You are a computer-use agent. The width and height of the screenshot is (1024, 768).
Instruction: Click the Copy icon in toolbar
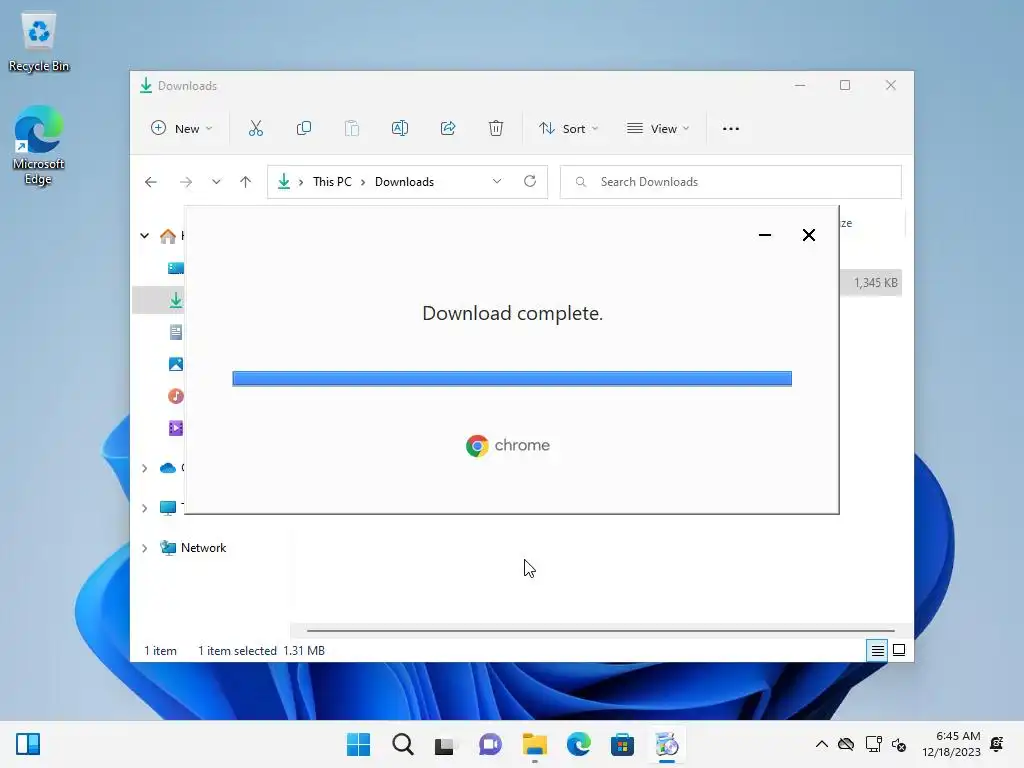(304, 129)
